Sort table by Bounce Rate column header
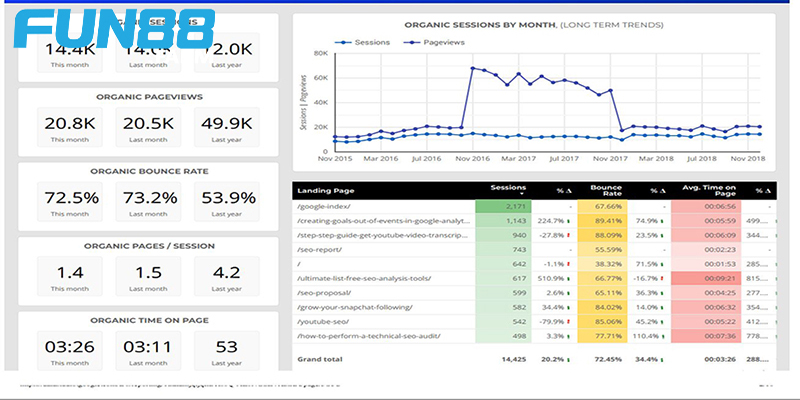 coord(606,190)
